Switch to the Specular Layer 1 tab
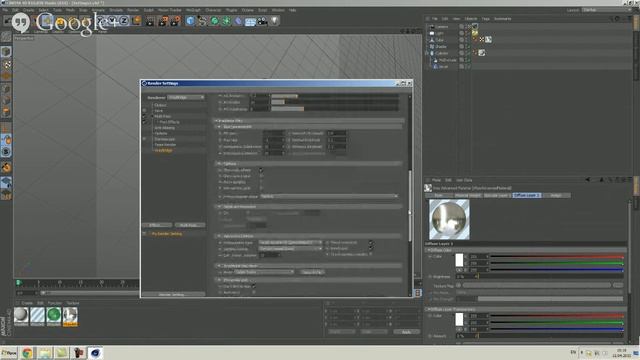640x360 pixels. 497,196
